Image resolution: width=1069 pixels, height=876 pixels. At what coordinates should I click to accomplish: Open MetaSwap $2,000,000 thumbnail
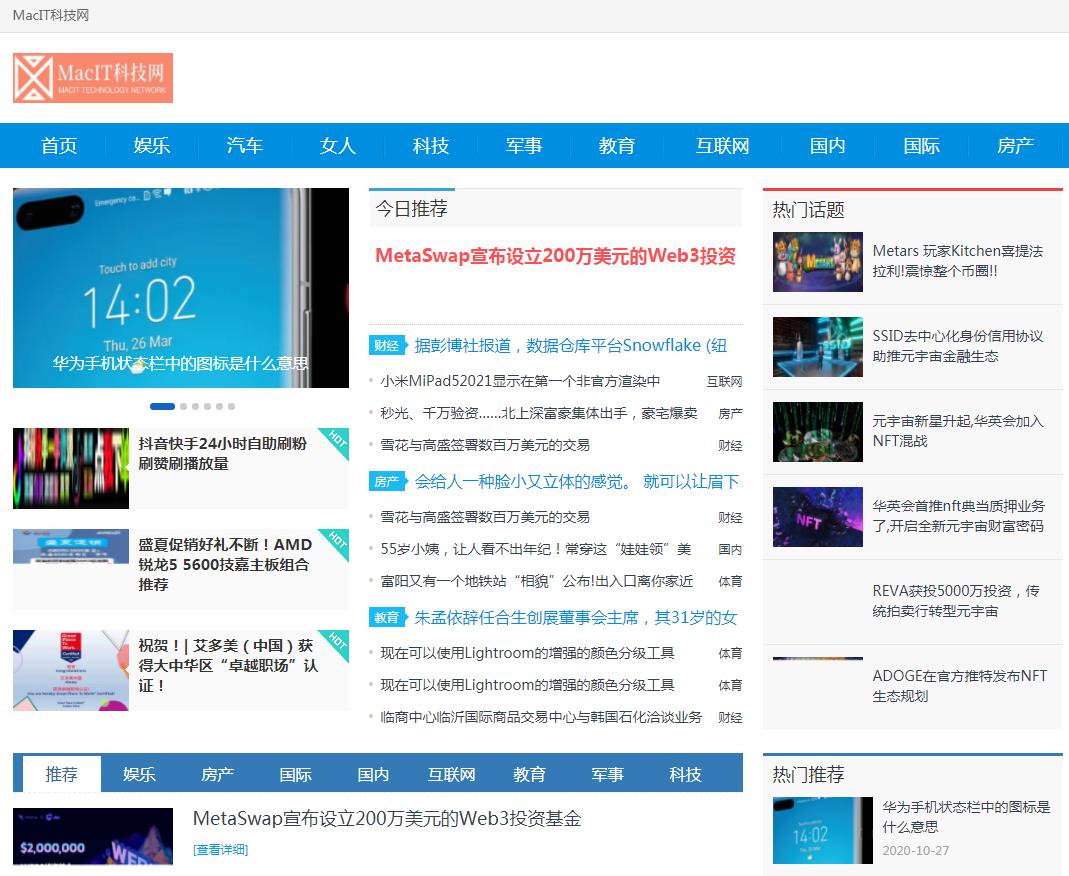click(x=93, y=836)
